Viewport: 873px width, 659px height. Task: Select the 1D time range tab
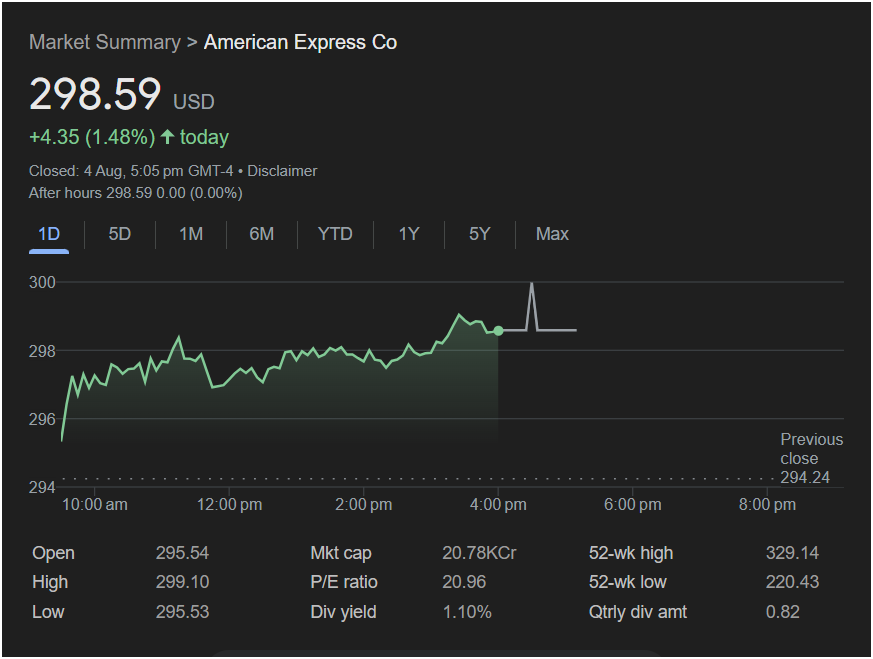point(49,234)
